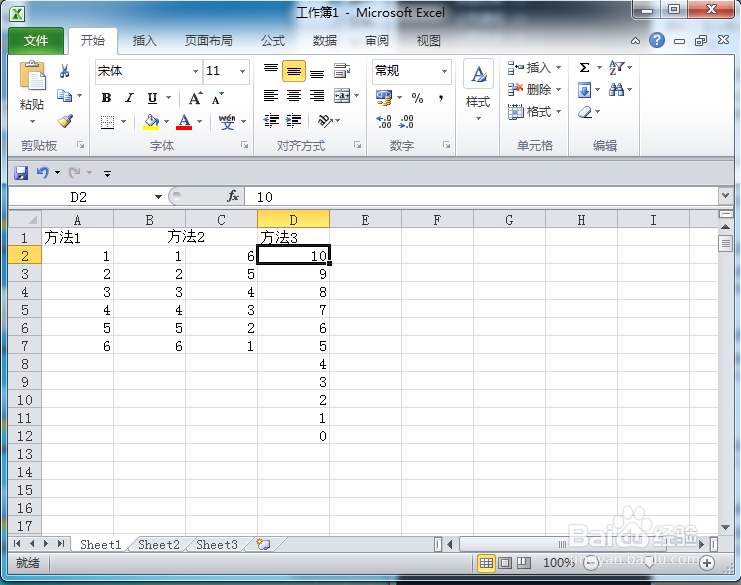The width and height of the screenshot is (741, 585).
Task: Click the Copy icon
Action: click(x=65, y=95)
